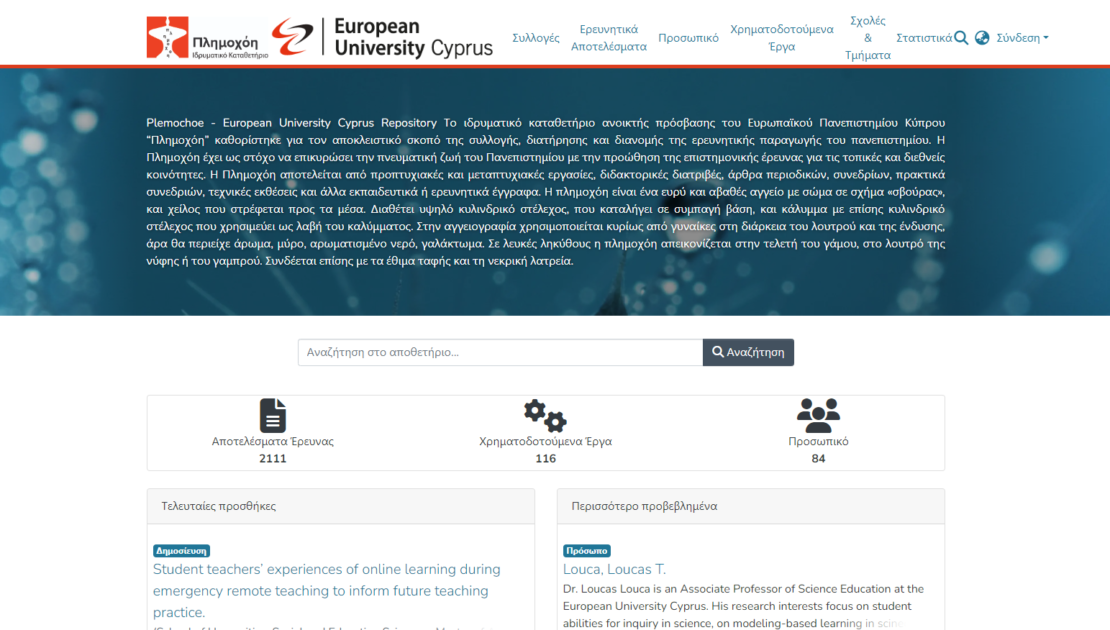Image resolution: width=1110 pixels, height=630 pixels.
Task: Open the Louca, Loucas T. profile link
Action: click(x=613, y=569)
